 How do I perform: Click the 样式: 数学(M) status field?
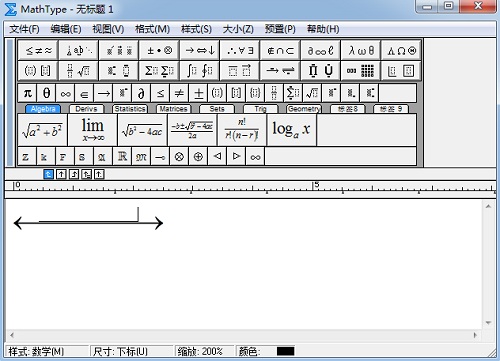(x=47, y=351)
